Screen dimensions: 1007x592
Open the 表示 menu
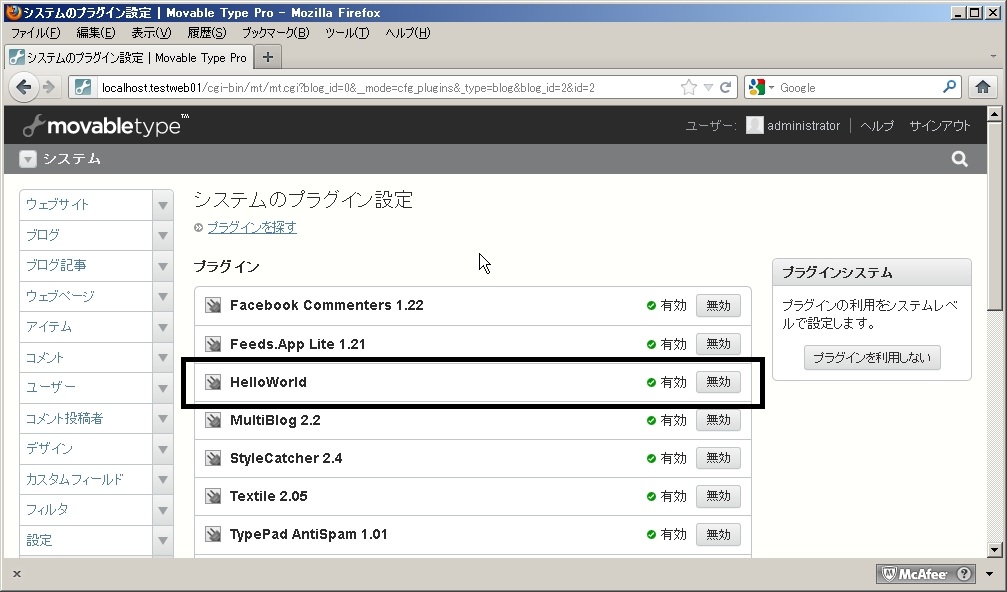pos(151,33)
